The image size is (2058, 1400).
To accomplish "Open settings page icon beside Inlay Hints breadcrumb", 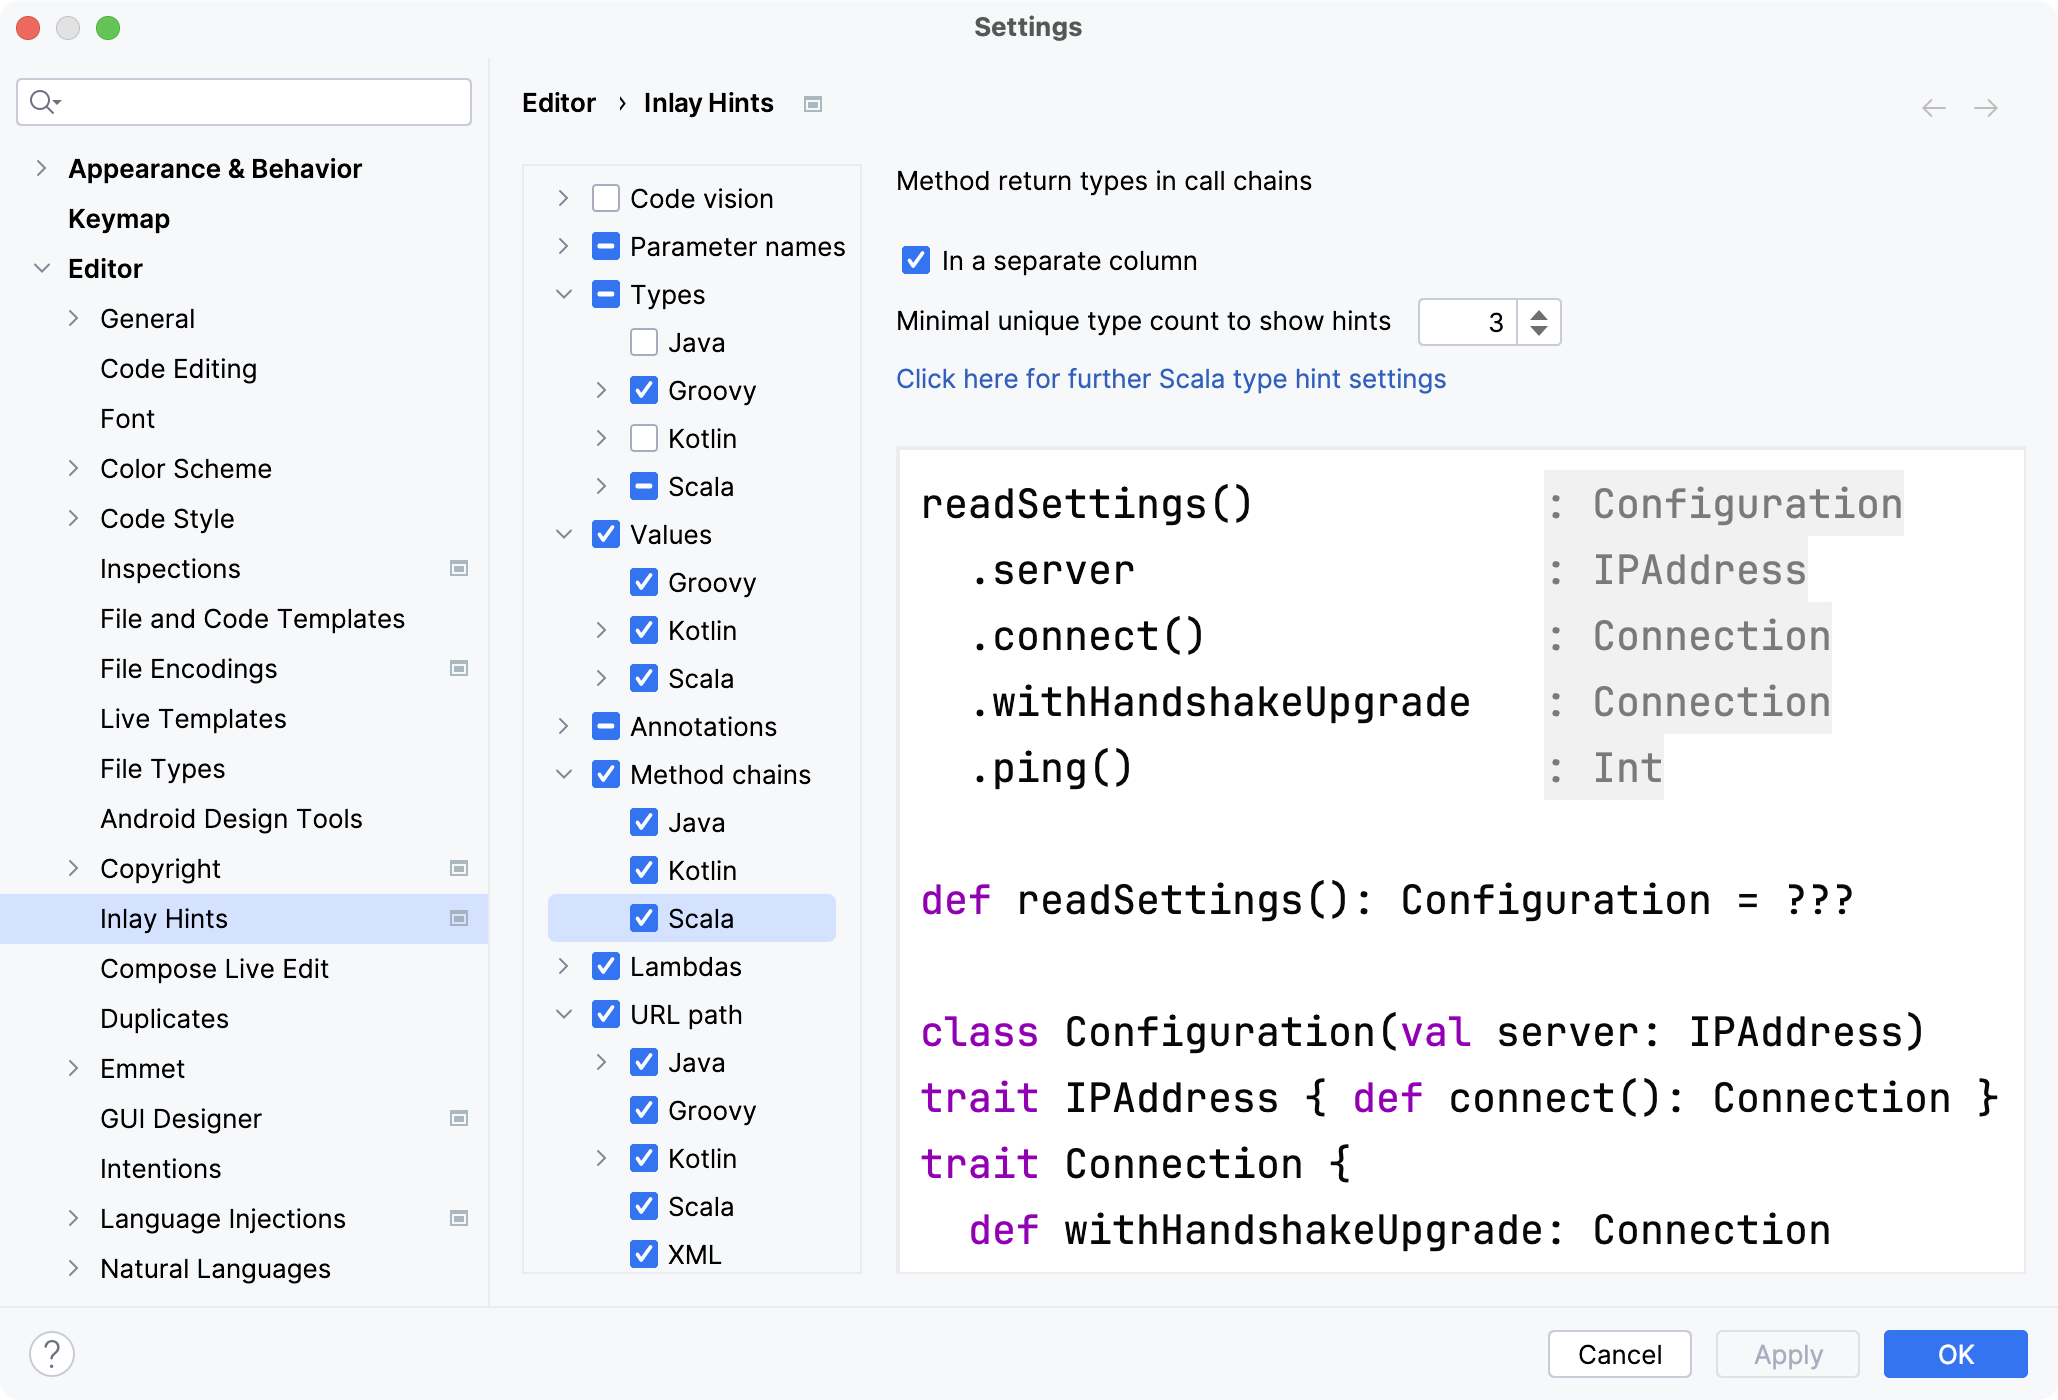I will tap(812, 103).
